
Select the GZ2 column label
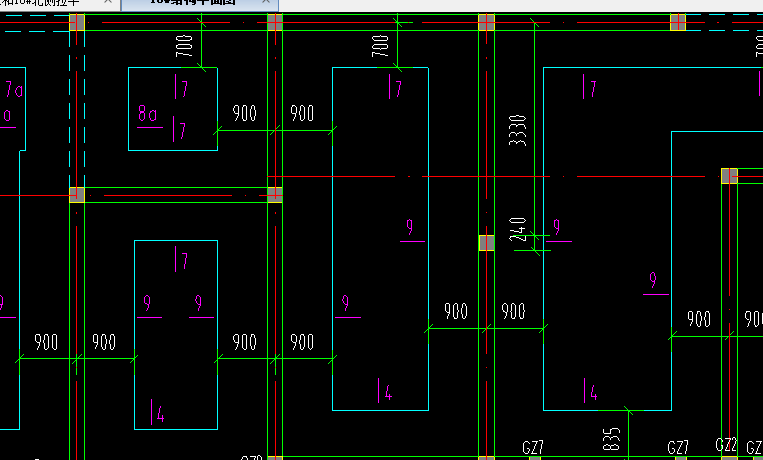pyautogui.click(x=726, y=444)
